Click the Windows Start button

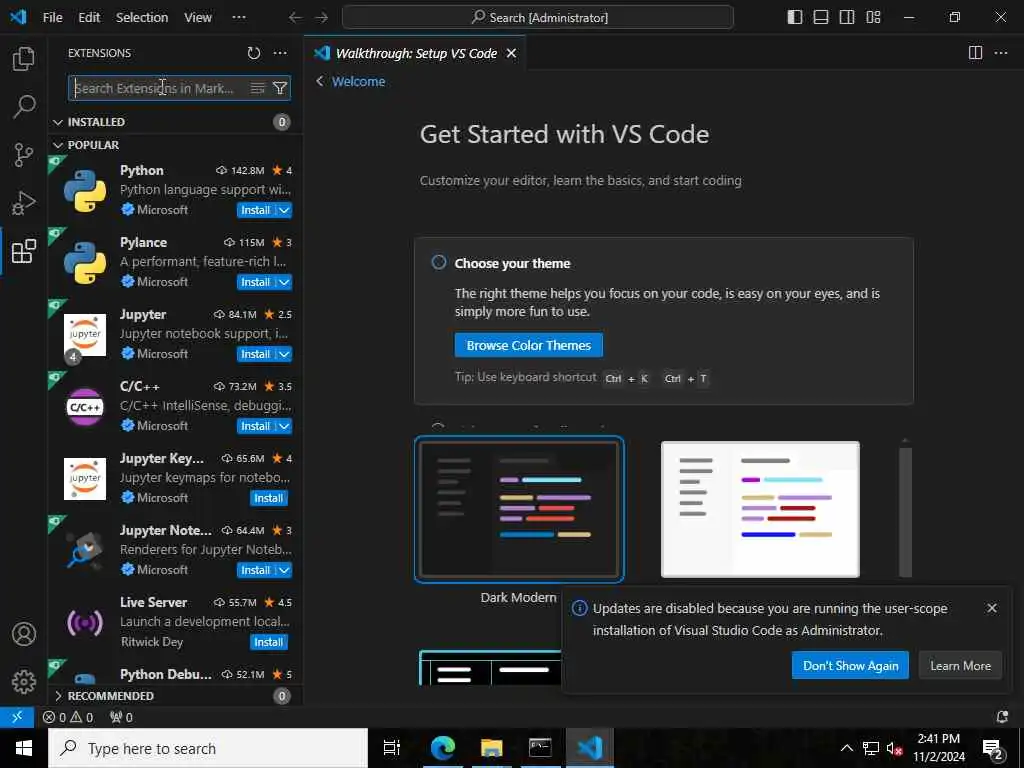click(x=24, y=748)
